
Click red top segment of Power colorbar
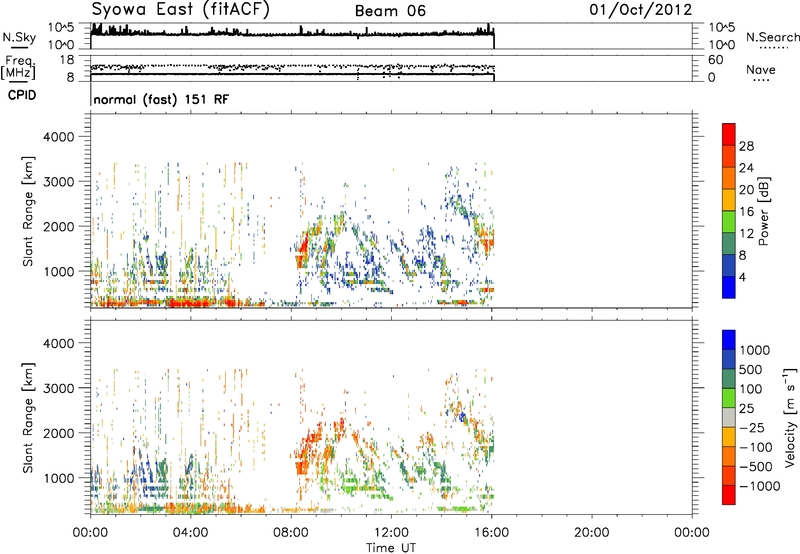pyautogui.click(x=729, y=134)
